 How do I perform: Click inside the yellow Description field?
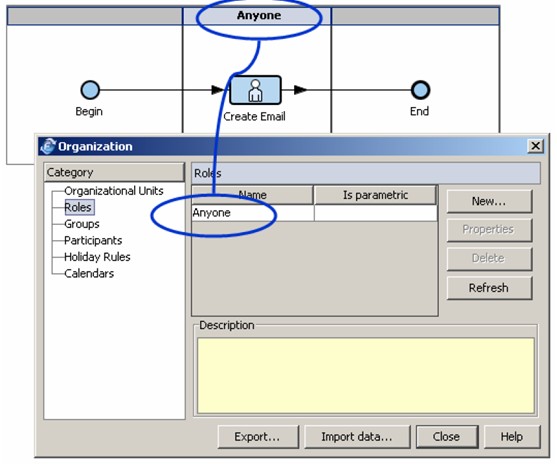tap(366, 376)
